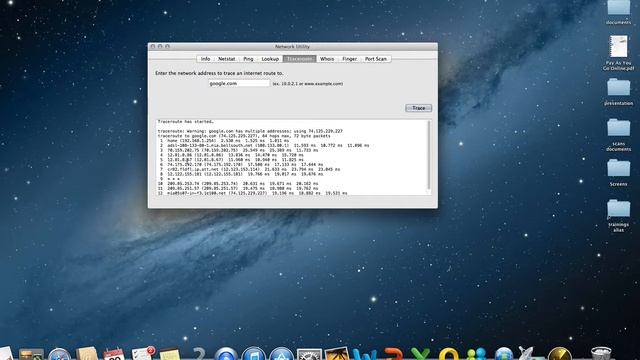
Task: Click hop 7 'ip.att.net' line
Action: tap(250, 169)
